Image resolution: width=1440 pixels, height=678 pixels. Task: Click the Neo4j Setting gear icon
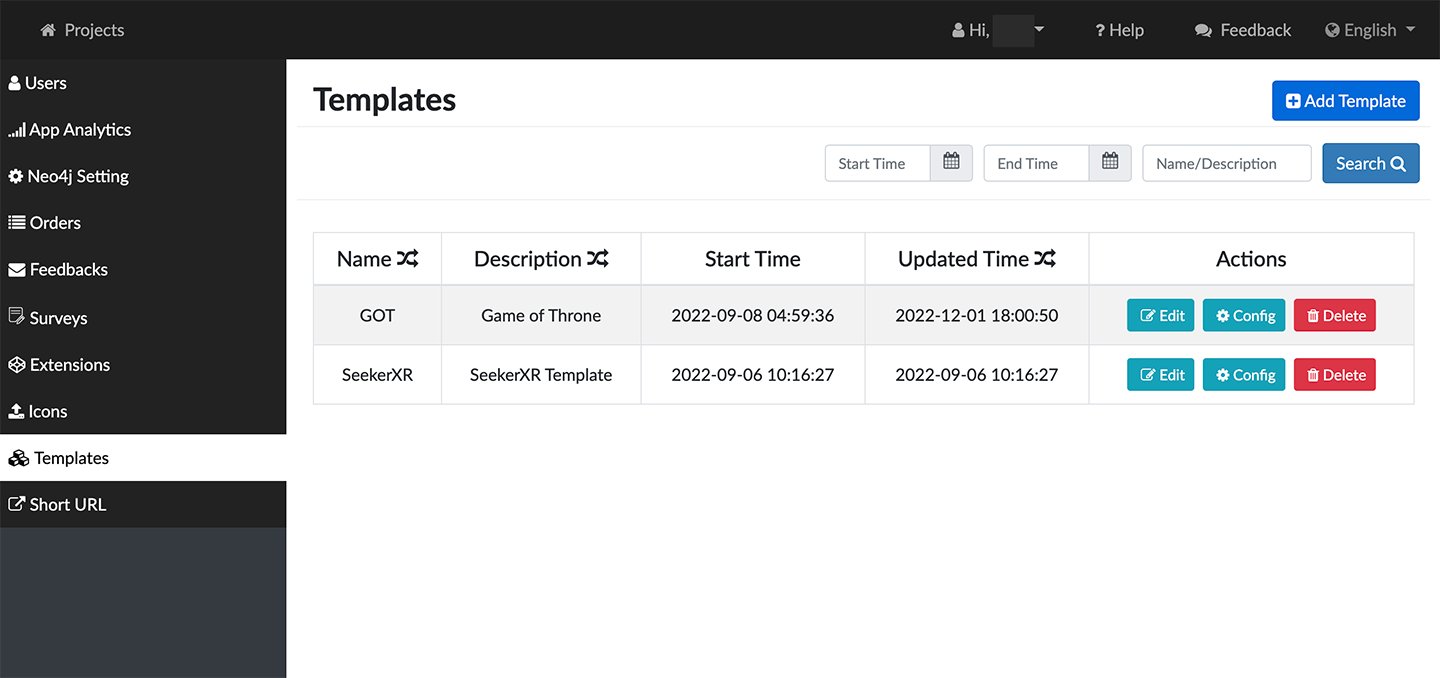click(15, 175)
